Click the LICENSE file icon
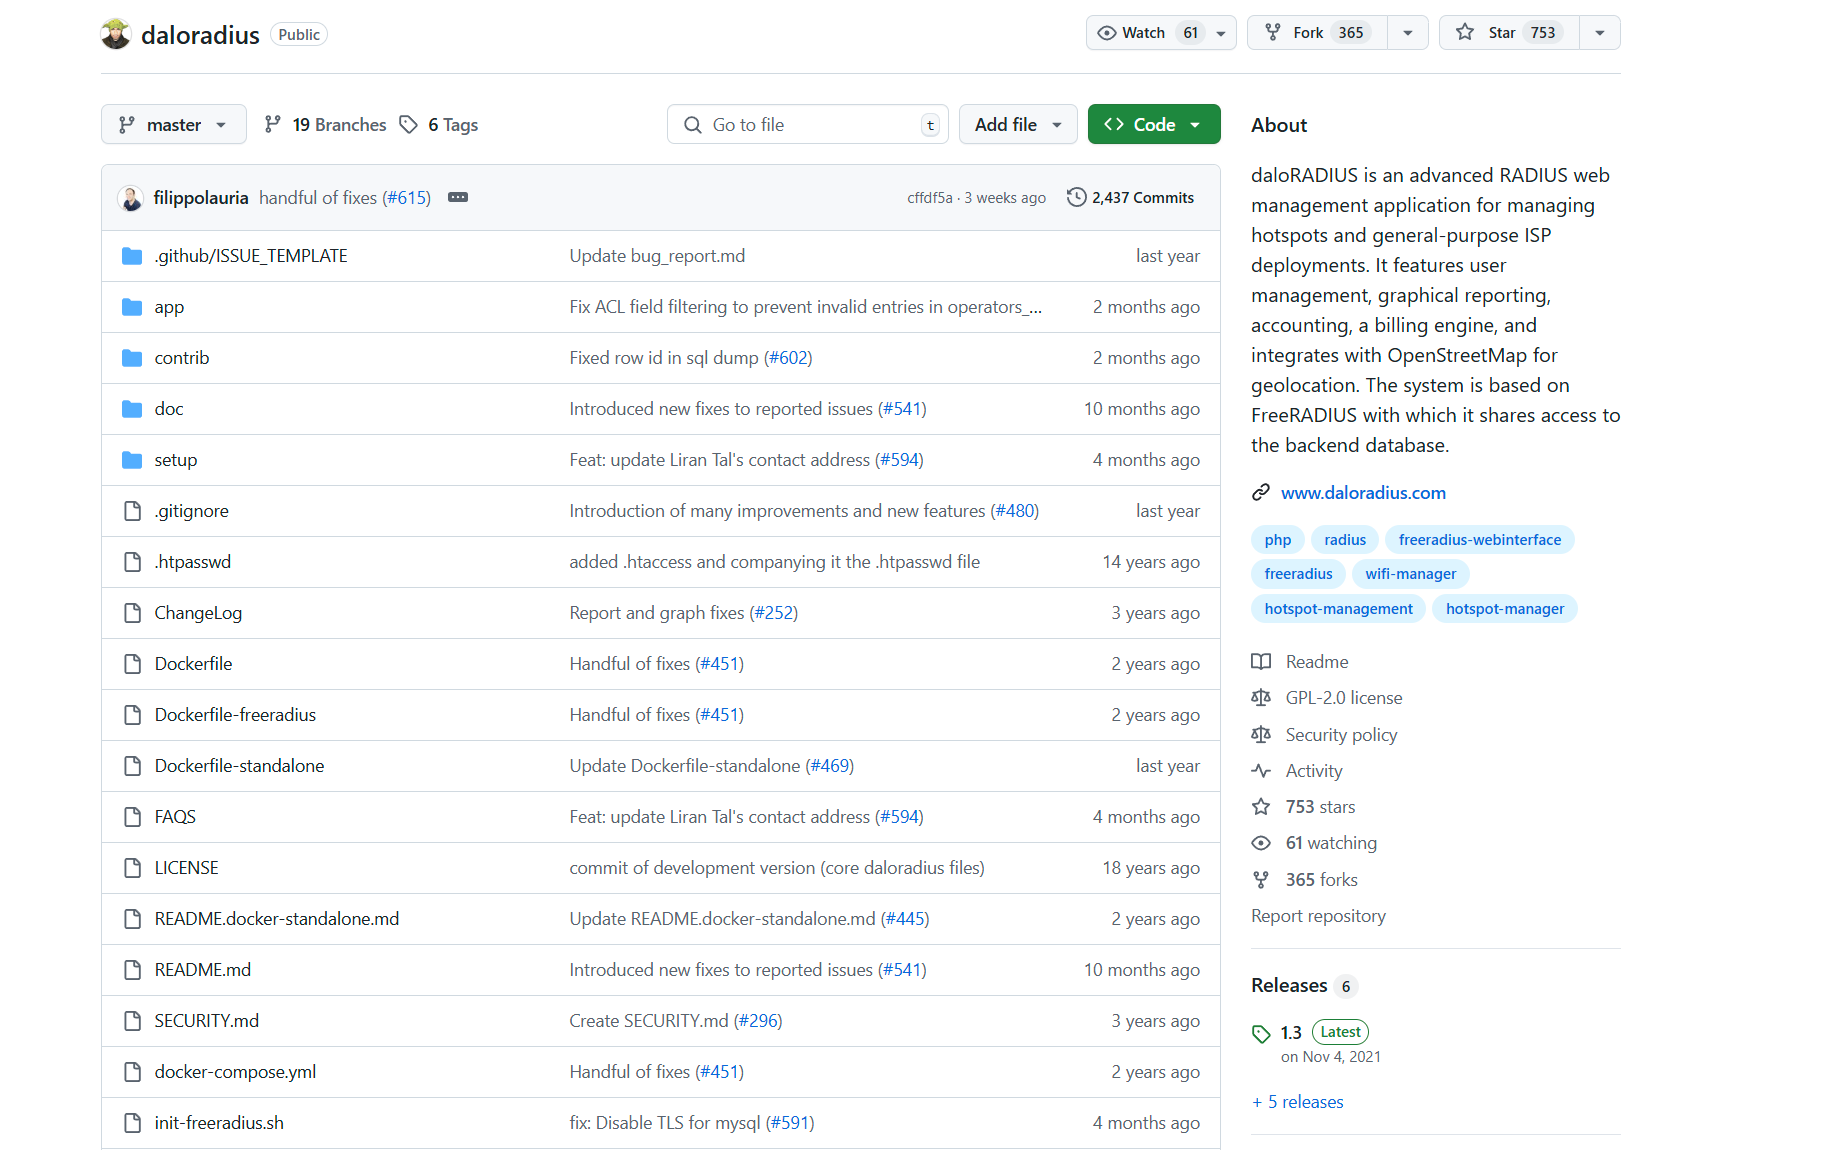1839x1150 pixels. pyautogui.click(x=132, y=868)
